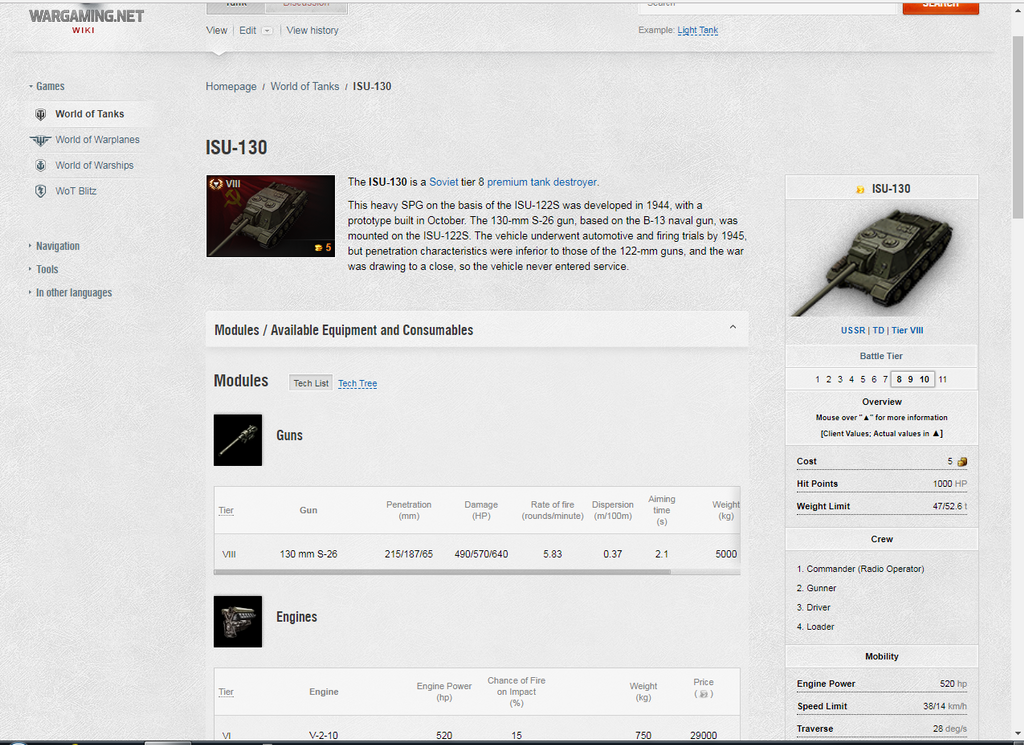
Task: Click the Wargaming.net Wiki logo
Action: (x=86, y=20)
